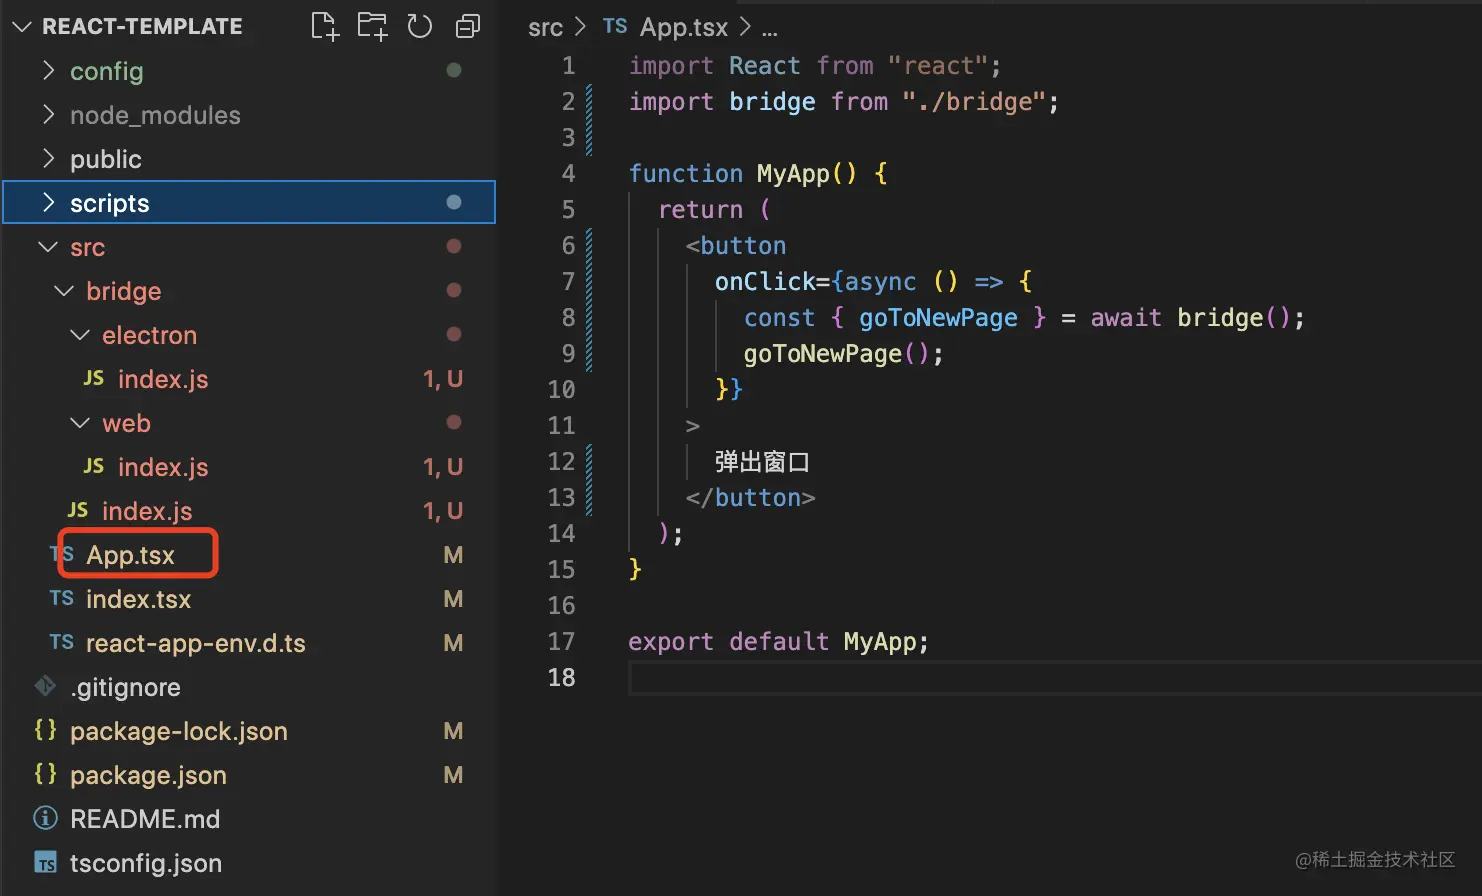Select the scripts folder row
The image size is (1482, 896).
click(x=249, y=202)
